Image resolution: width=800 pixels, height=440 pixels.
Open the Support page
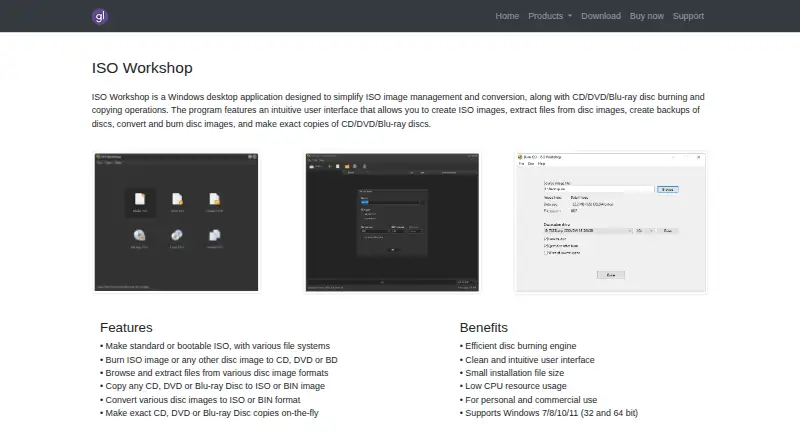click(x=688, y=16)
